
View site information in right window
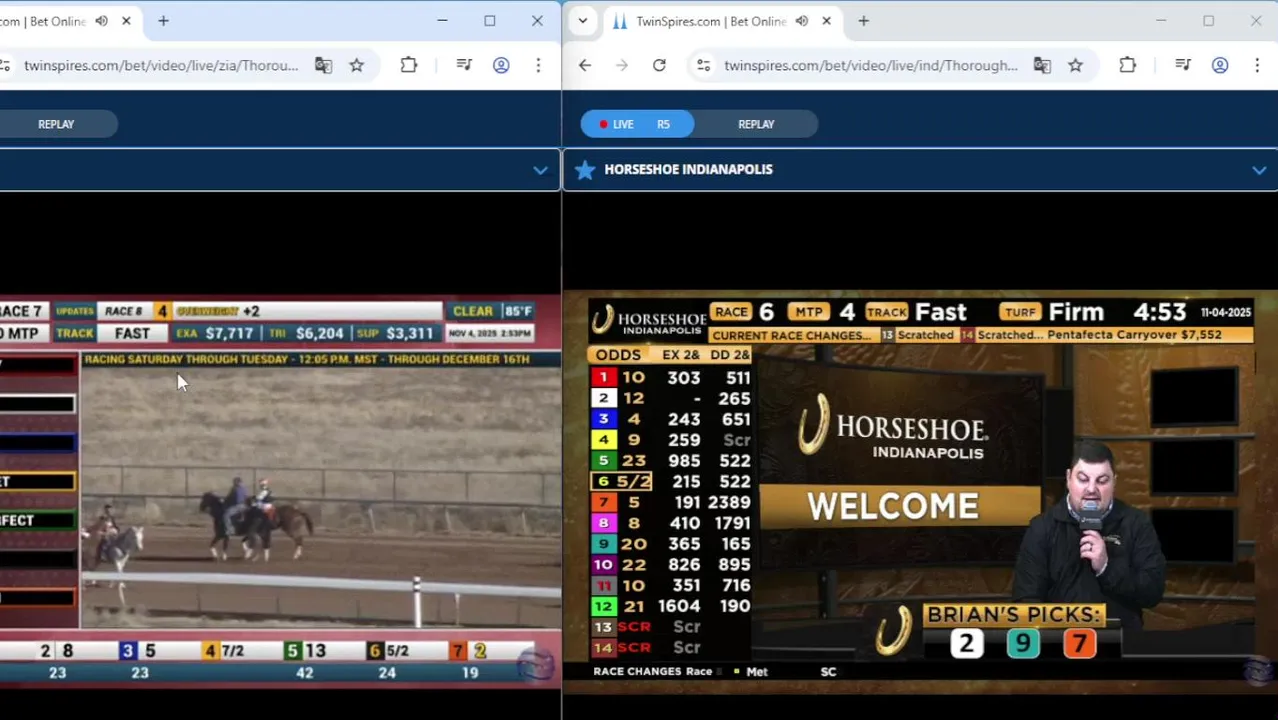coord(704,65)
